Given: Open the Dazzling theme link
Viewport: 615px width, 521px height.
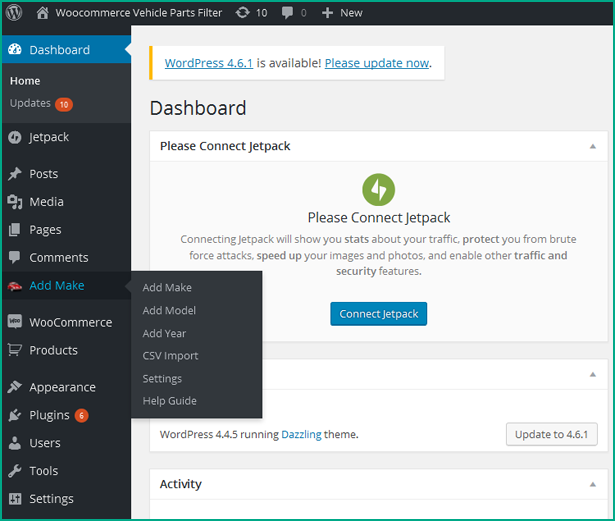Looking at the screenshot, I should coord(301,434).
